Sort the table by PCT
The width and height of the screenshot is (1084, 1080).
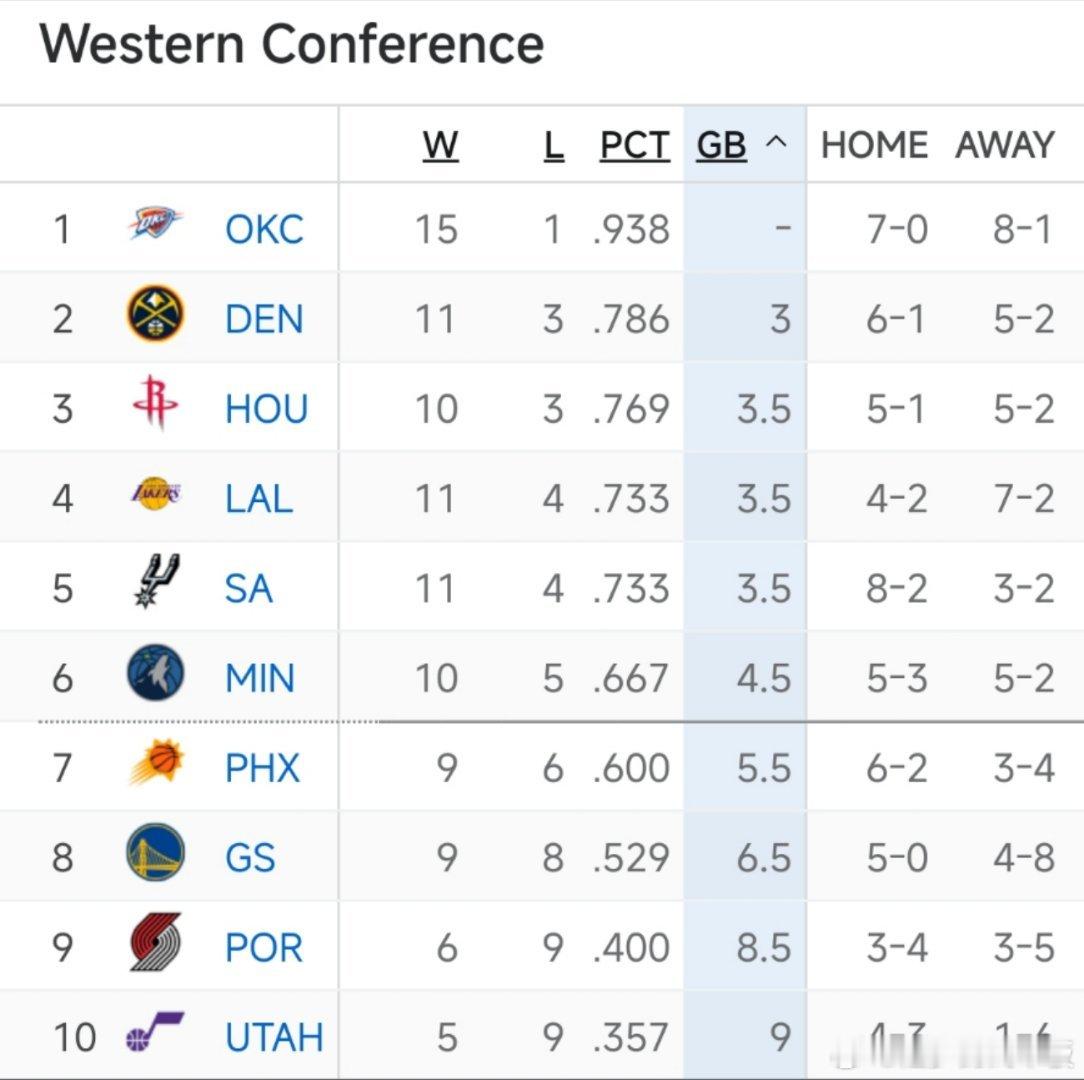pos(634,146)
